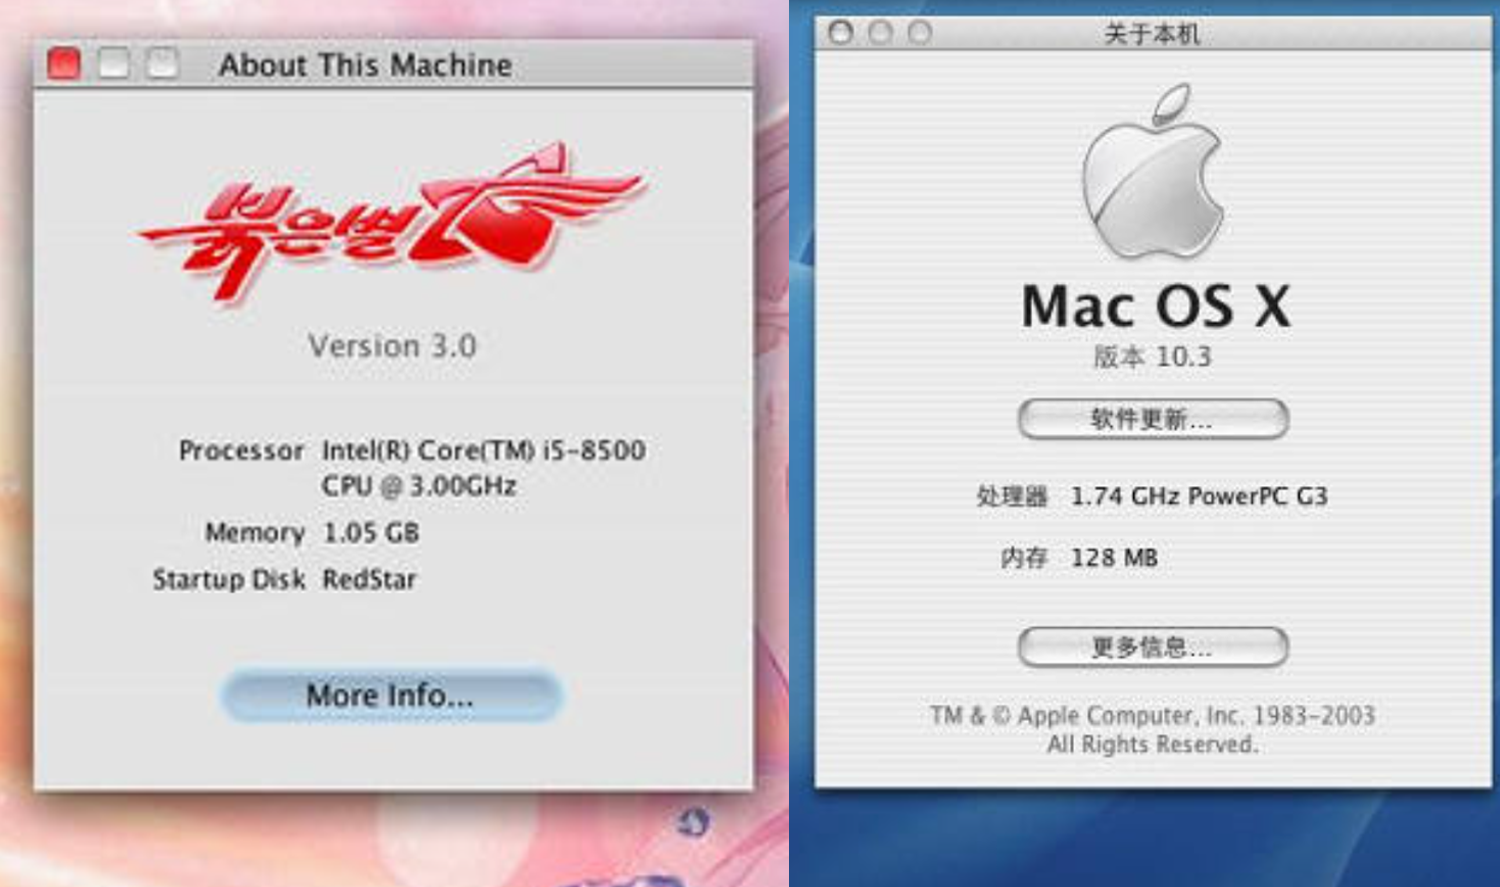Open More Info in About This Machine
1500x887 pixels.
(391, 695)
